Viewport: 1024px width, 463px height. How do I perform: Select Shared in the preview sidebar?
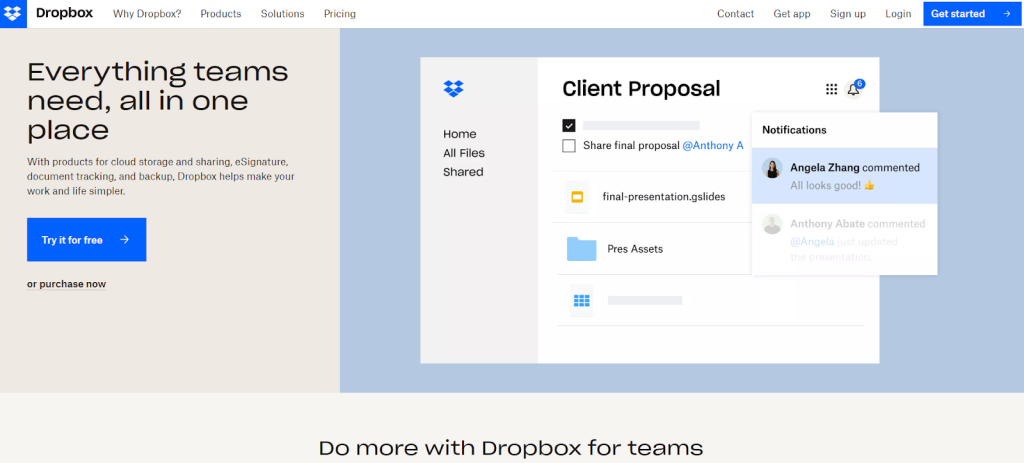tap(463, 172)
